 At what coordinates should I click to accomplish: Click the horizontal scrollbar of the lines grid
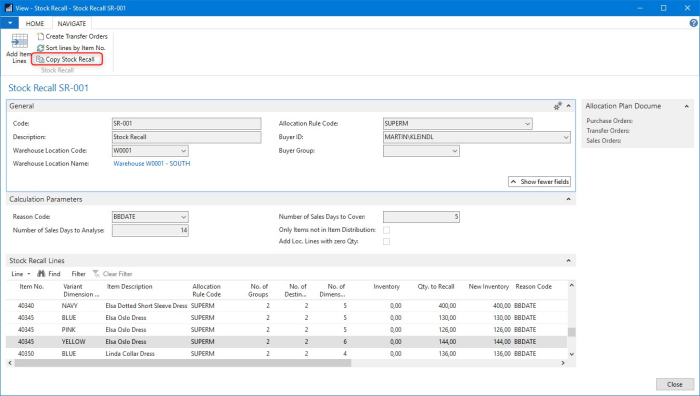(x=183, y=363)
